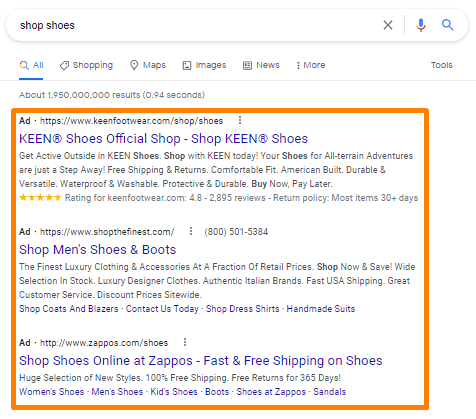The width and height of the screenshot is (476, 419).
Task: Open the Shoes at Zappos sitelink
Action: click(x=271, y=392)
